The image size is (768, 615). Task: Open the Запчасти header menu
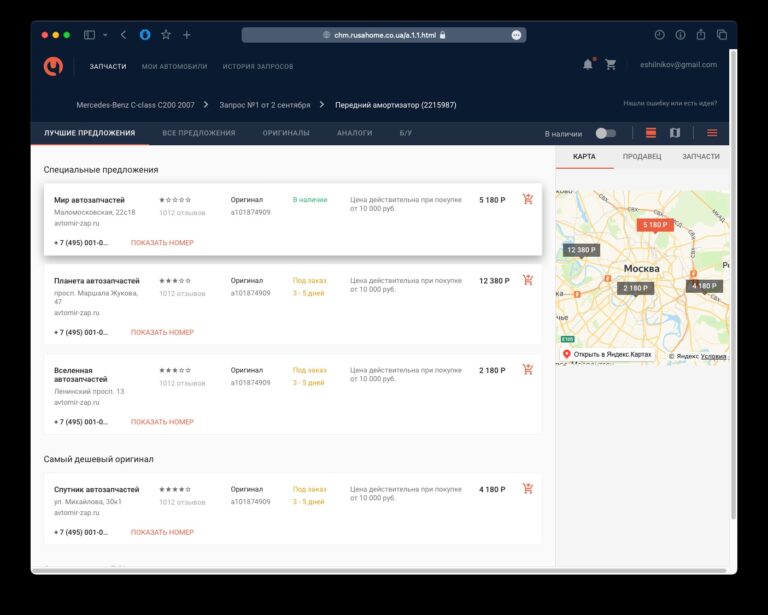point(108,67)
